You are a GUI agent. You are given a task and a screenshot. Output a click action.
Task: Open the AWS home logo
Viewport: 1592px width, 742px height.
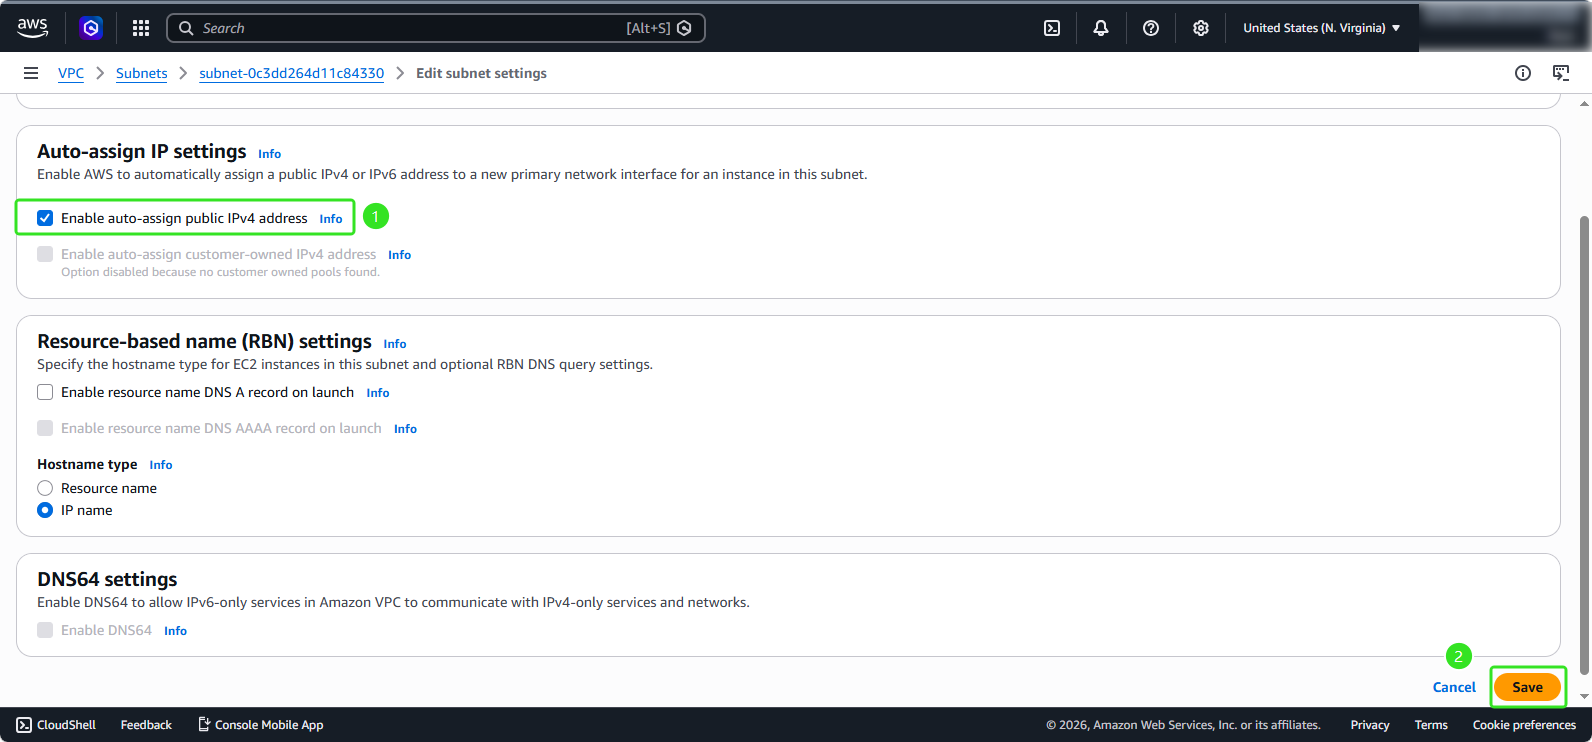(x=32, y=28)
